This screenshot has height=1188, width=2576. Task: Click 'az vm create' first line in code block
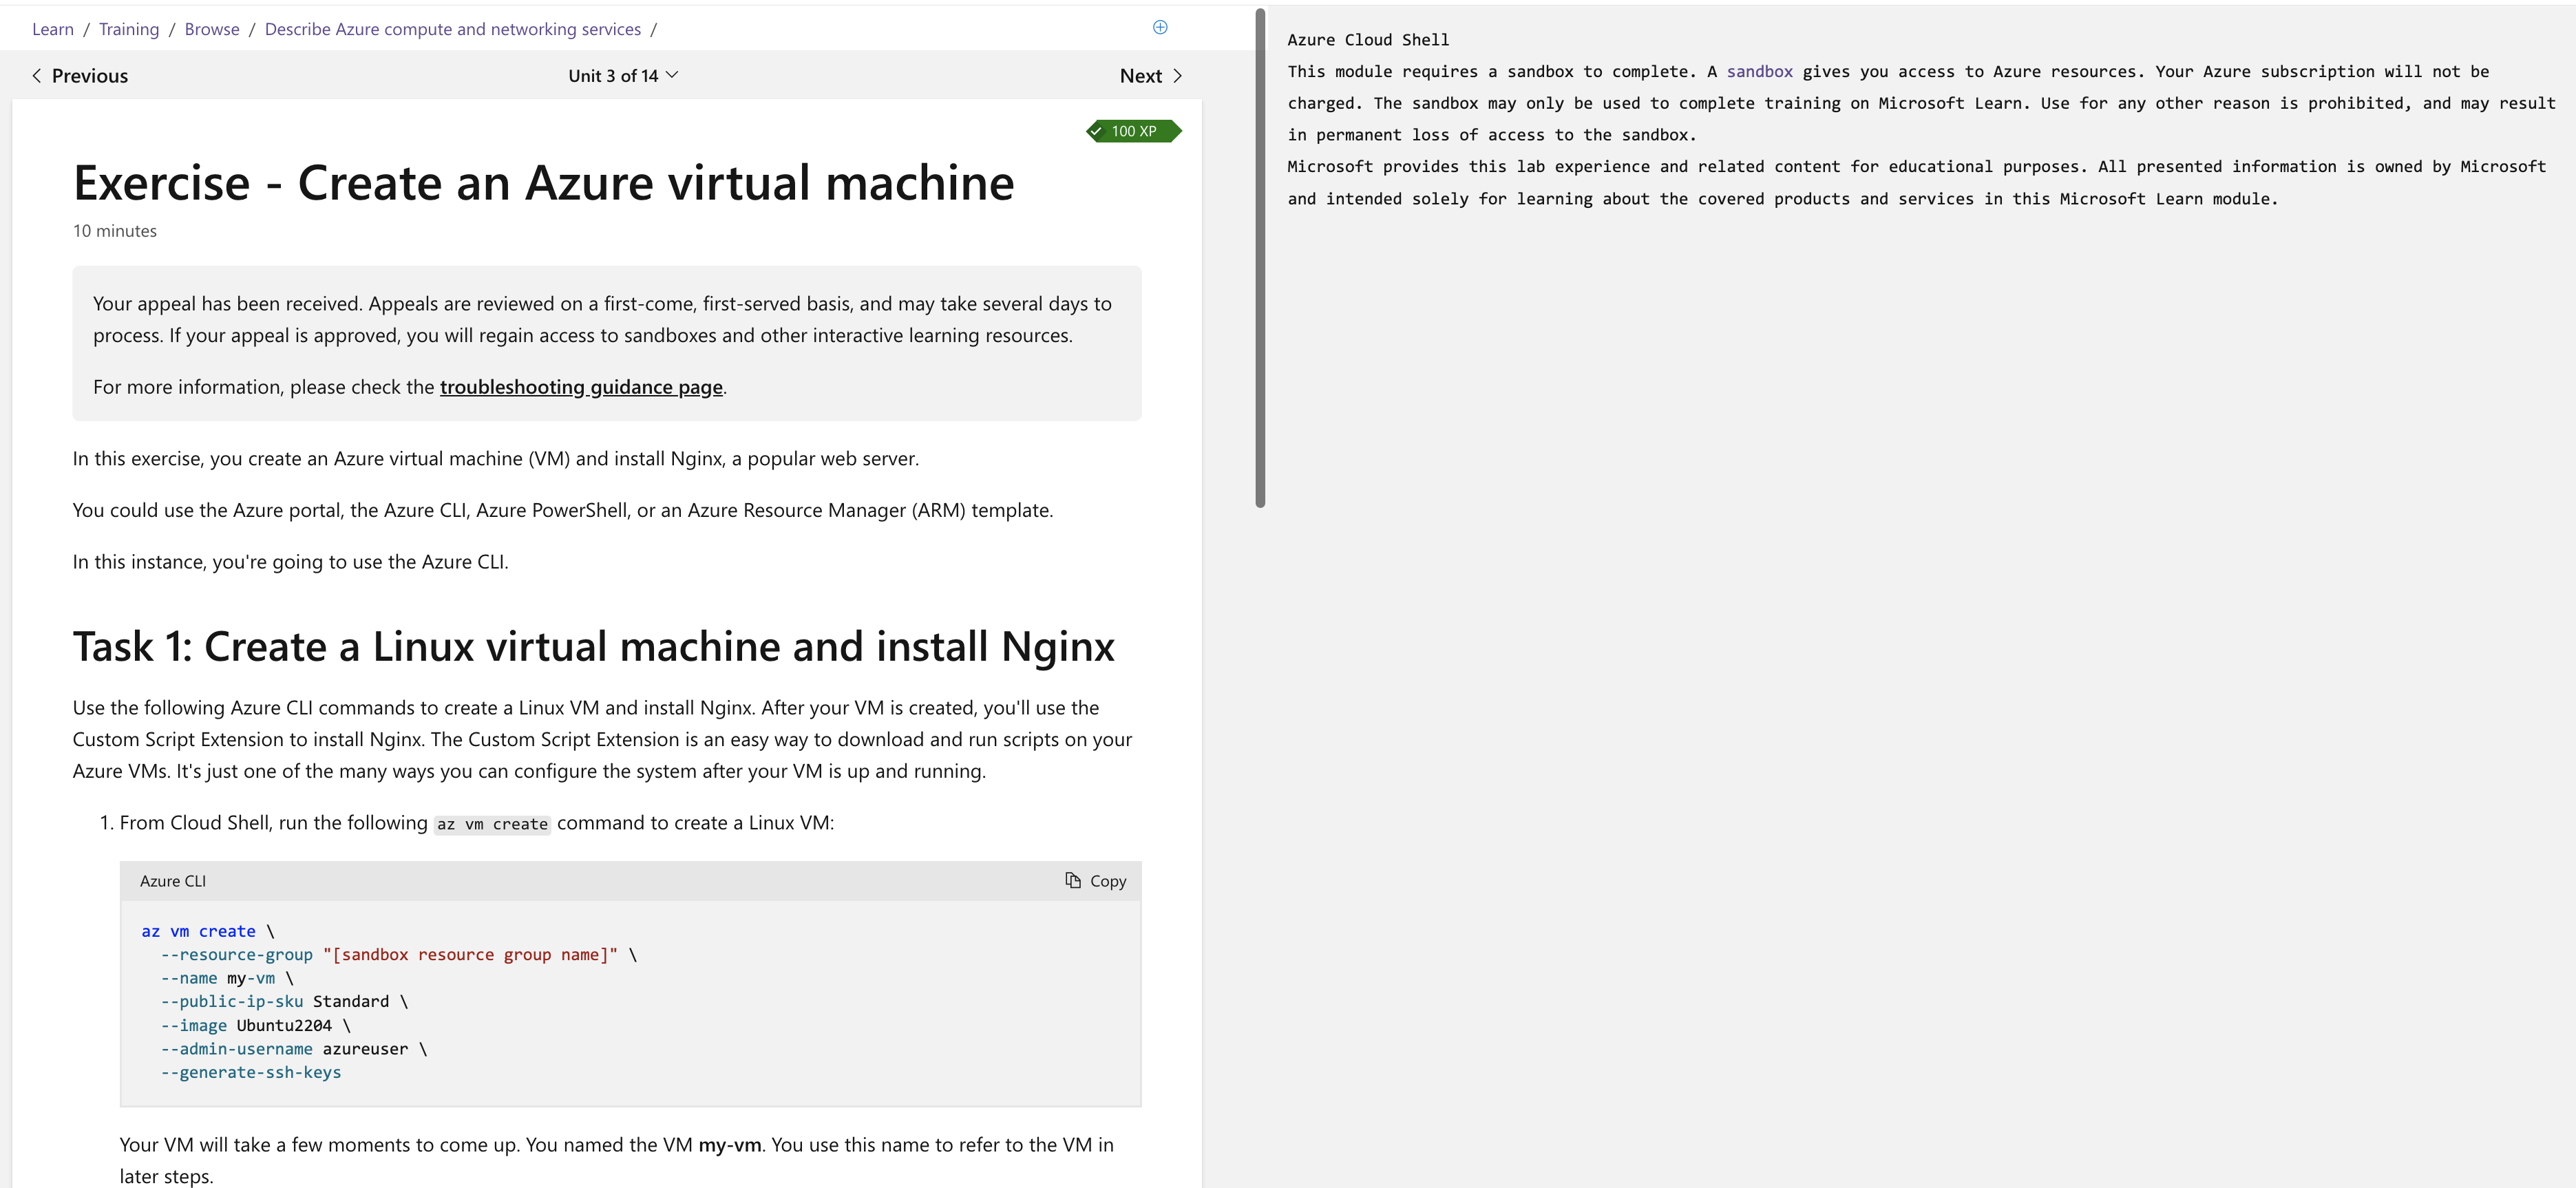pyautogui.click(x=207, y=931)
